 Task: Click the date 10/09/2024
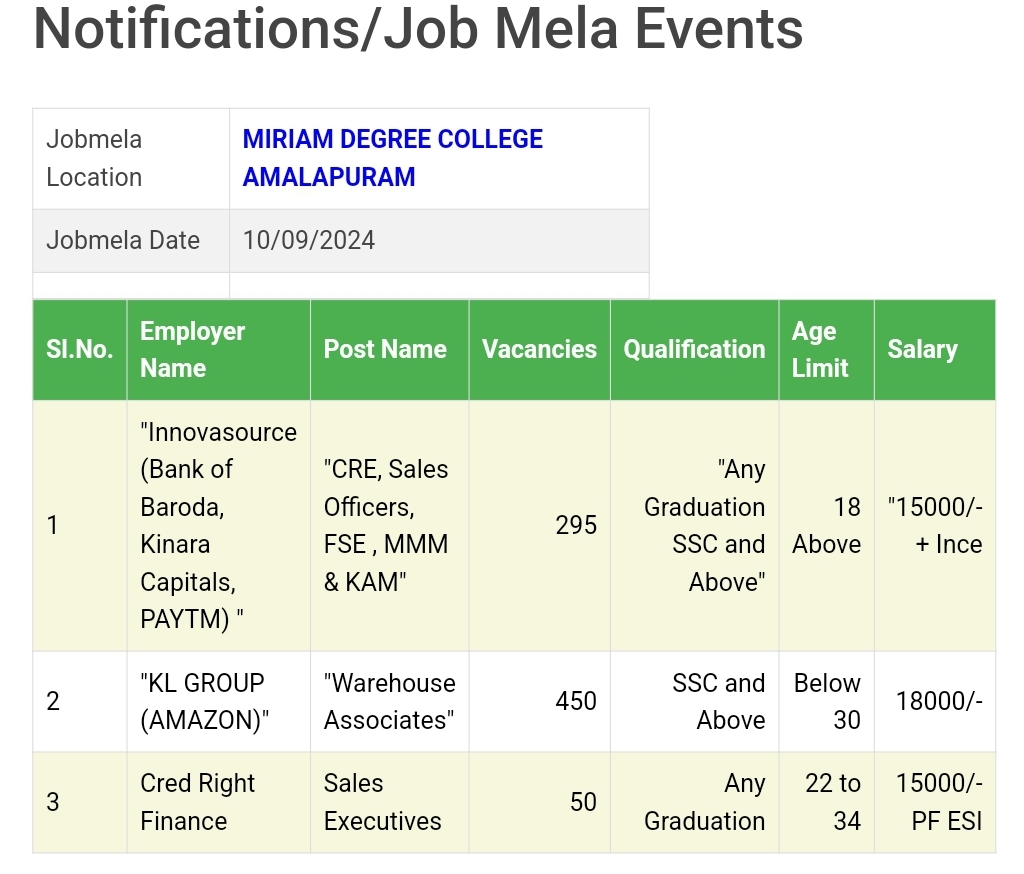tap(309, 240)
